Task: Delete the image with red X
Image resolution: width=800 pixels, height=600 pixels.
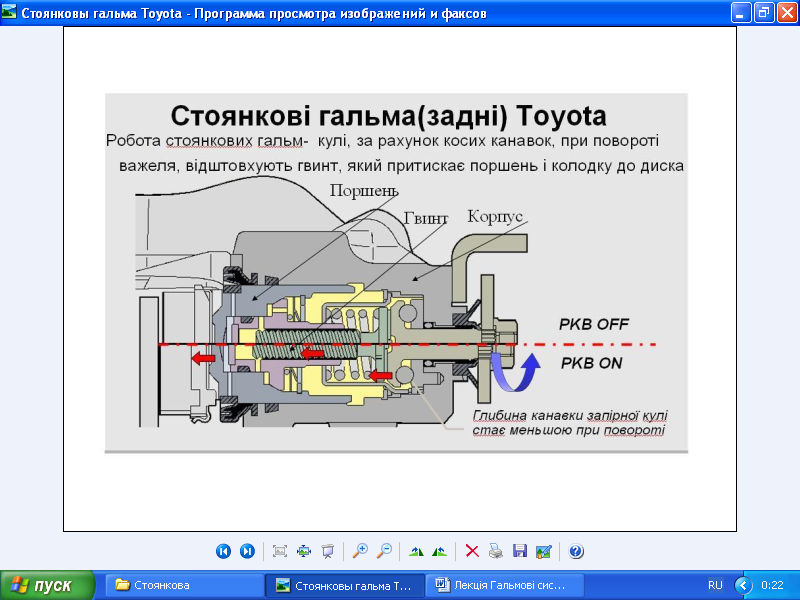Action: click(472, 551)
